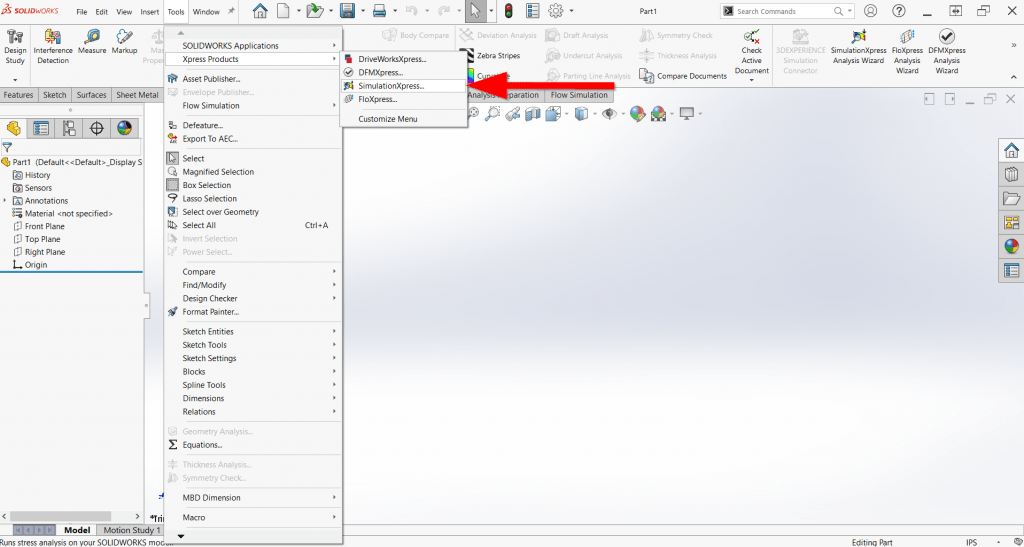Image resolution: width=1024 pixels, height=547 pixels.
Task: Open File Explorer in task pane
Action: click(x=1012, y=198)
